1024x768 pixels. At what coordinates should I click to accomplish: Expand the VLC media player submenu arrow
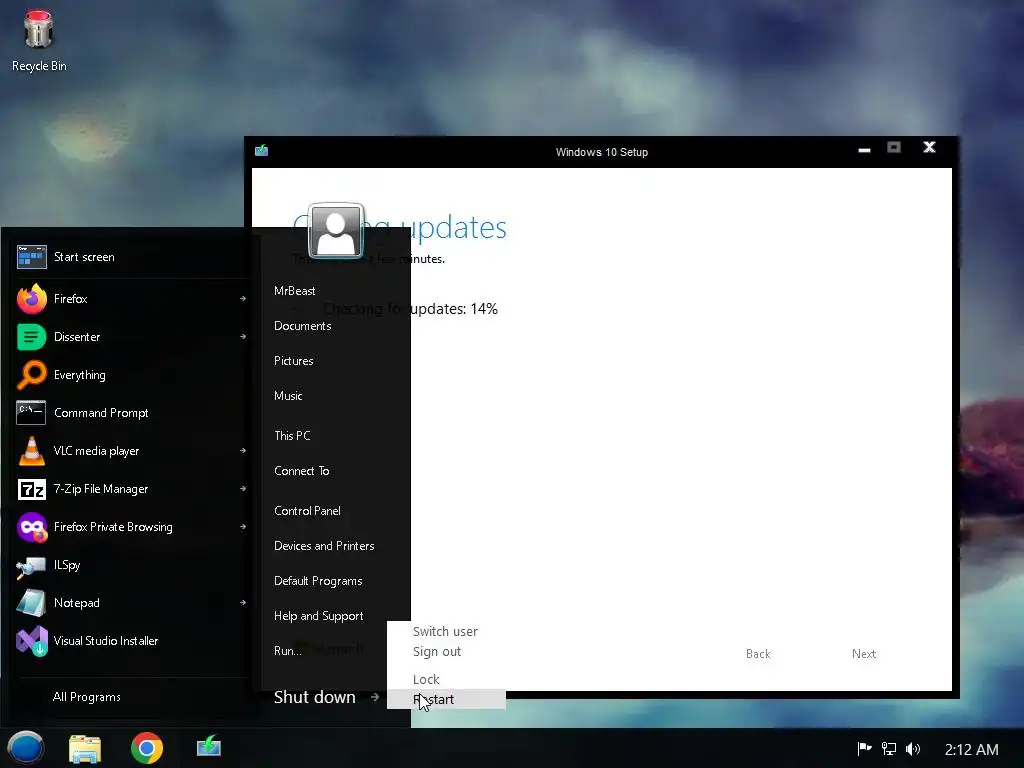click(x=243, y=451)
